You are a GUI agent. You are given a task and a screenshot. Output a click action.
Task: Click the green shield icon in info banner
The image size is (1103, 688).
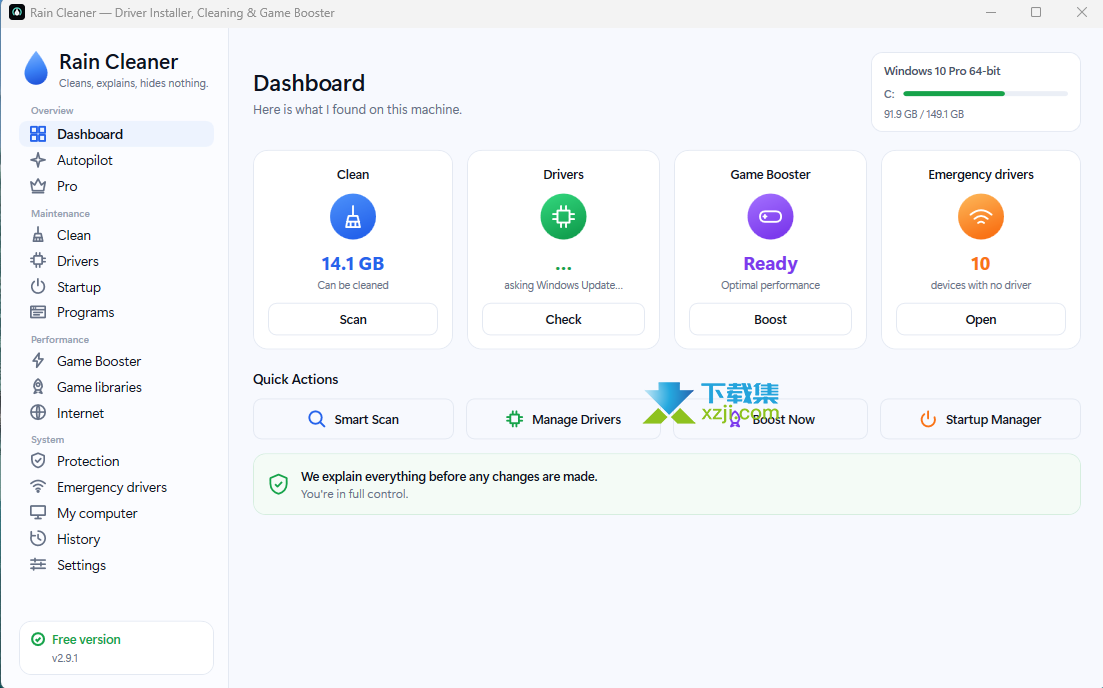(279, 484)
